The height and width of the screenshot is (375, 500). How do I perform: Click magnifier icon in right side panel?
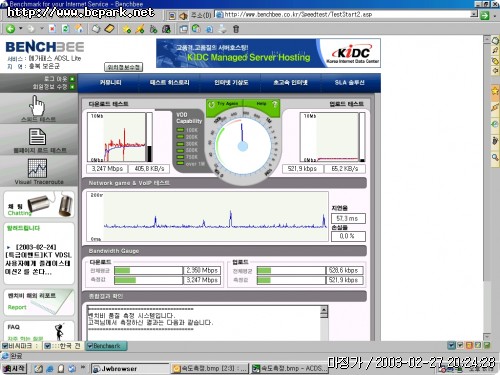(495, 157)
